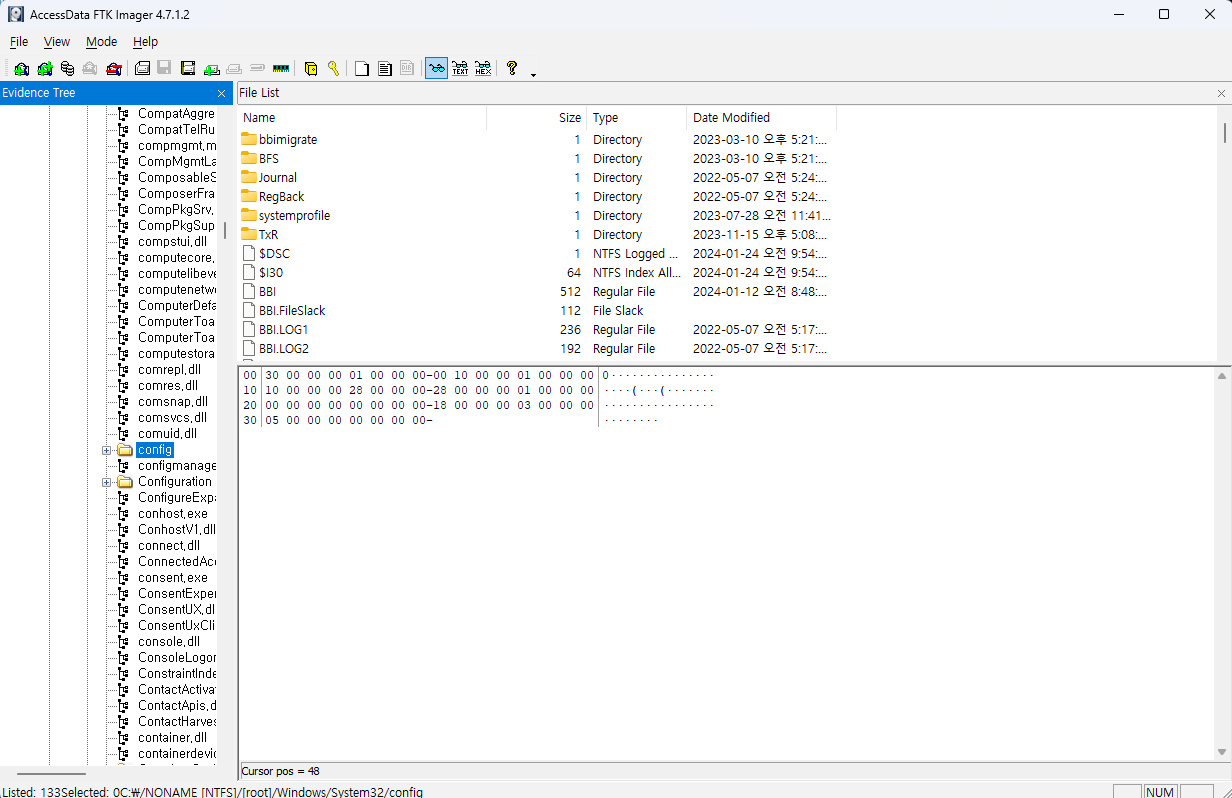Image resolution: width=1232 pixels, height=798 pixels.
Task: Click the hex viewer scroll down arrow
Action: click(x=1221, y=752)
